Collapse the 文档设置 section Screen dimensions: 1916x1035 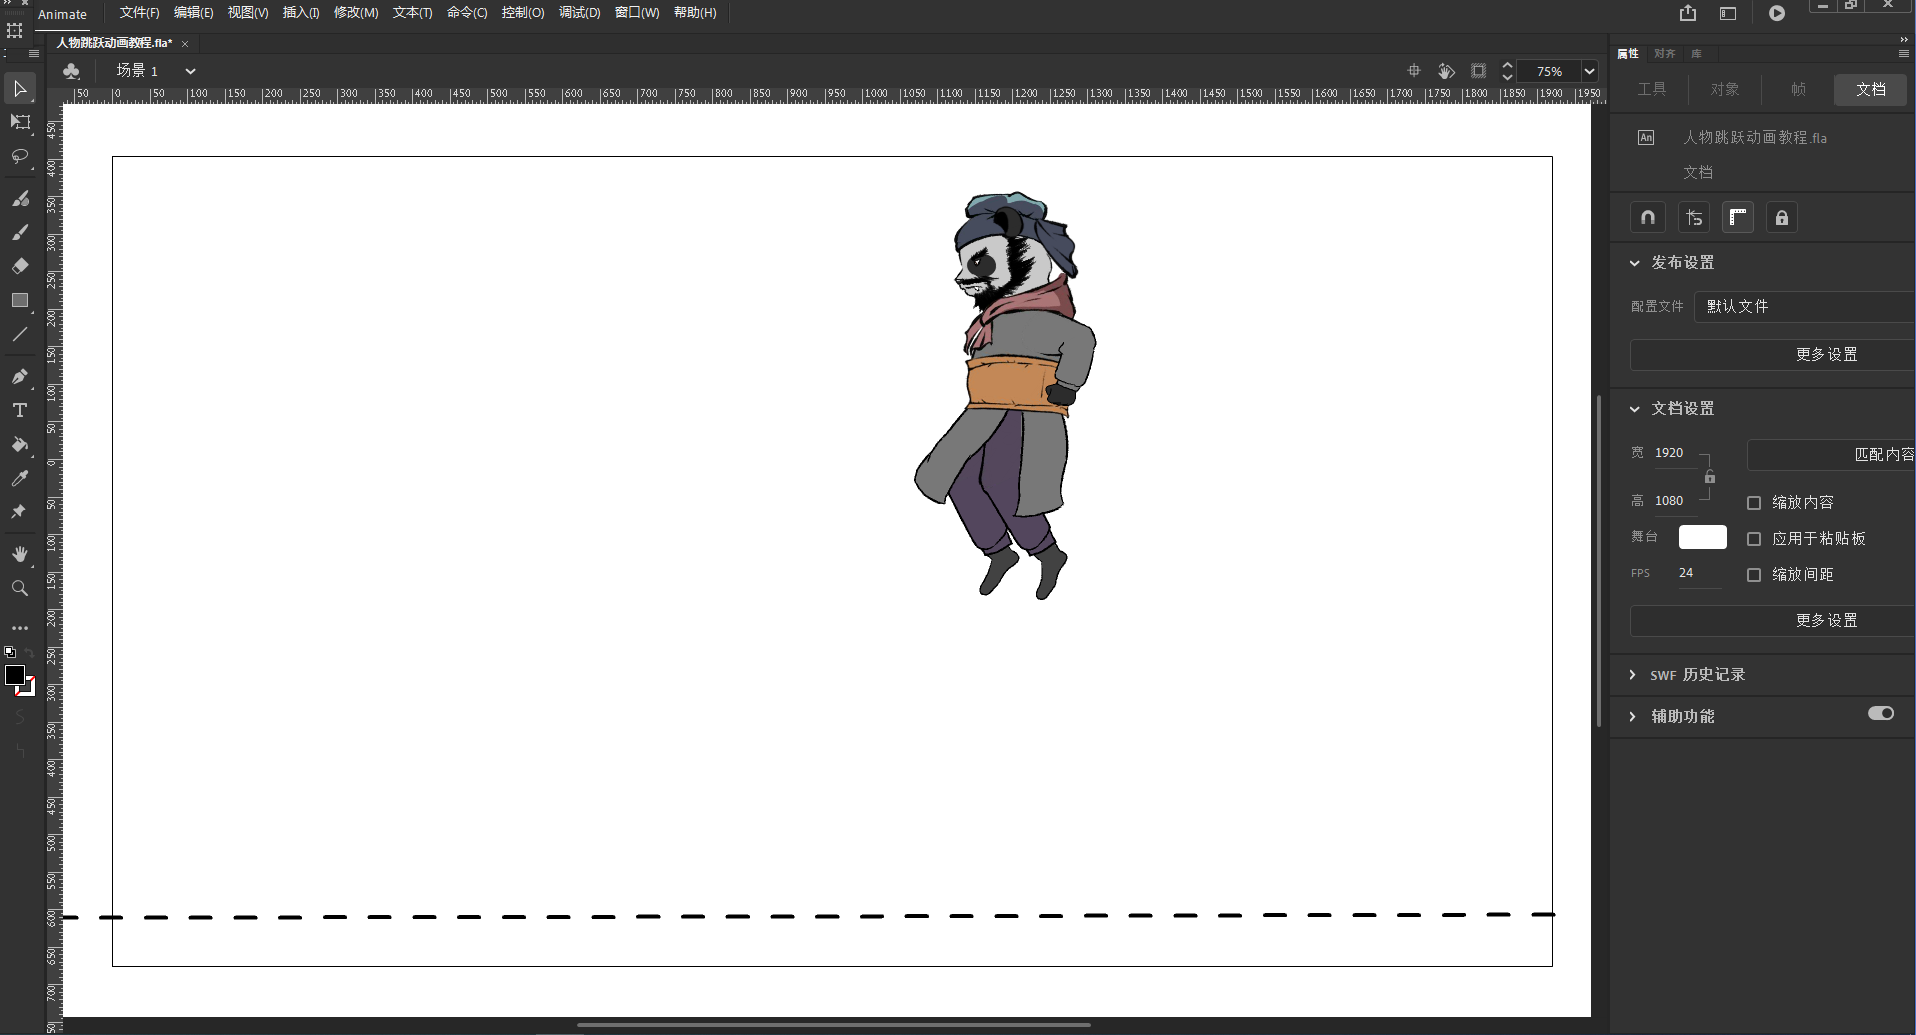(1635, 409)
